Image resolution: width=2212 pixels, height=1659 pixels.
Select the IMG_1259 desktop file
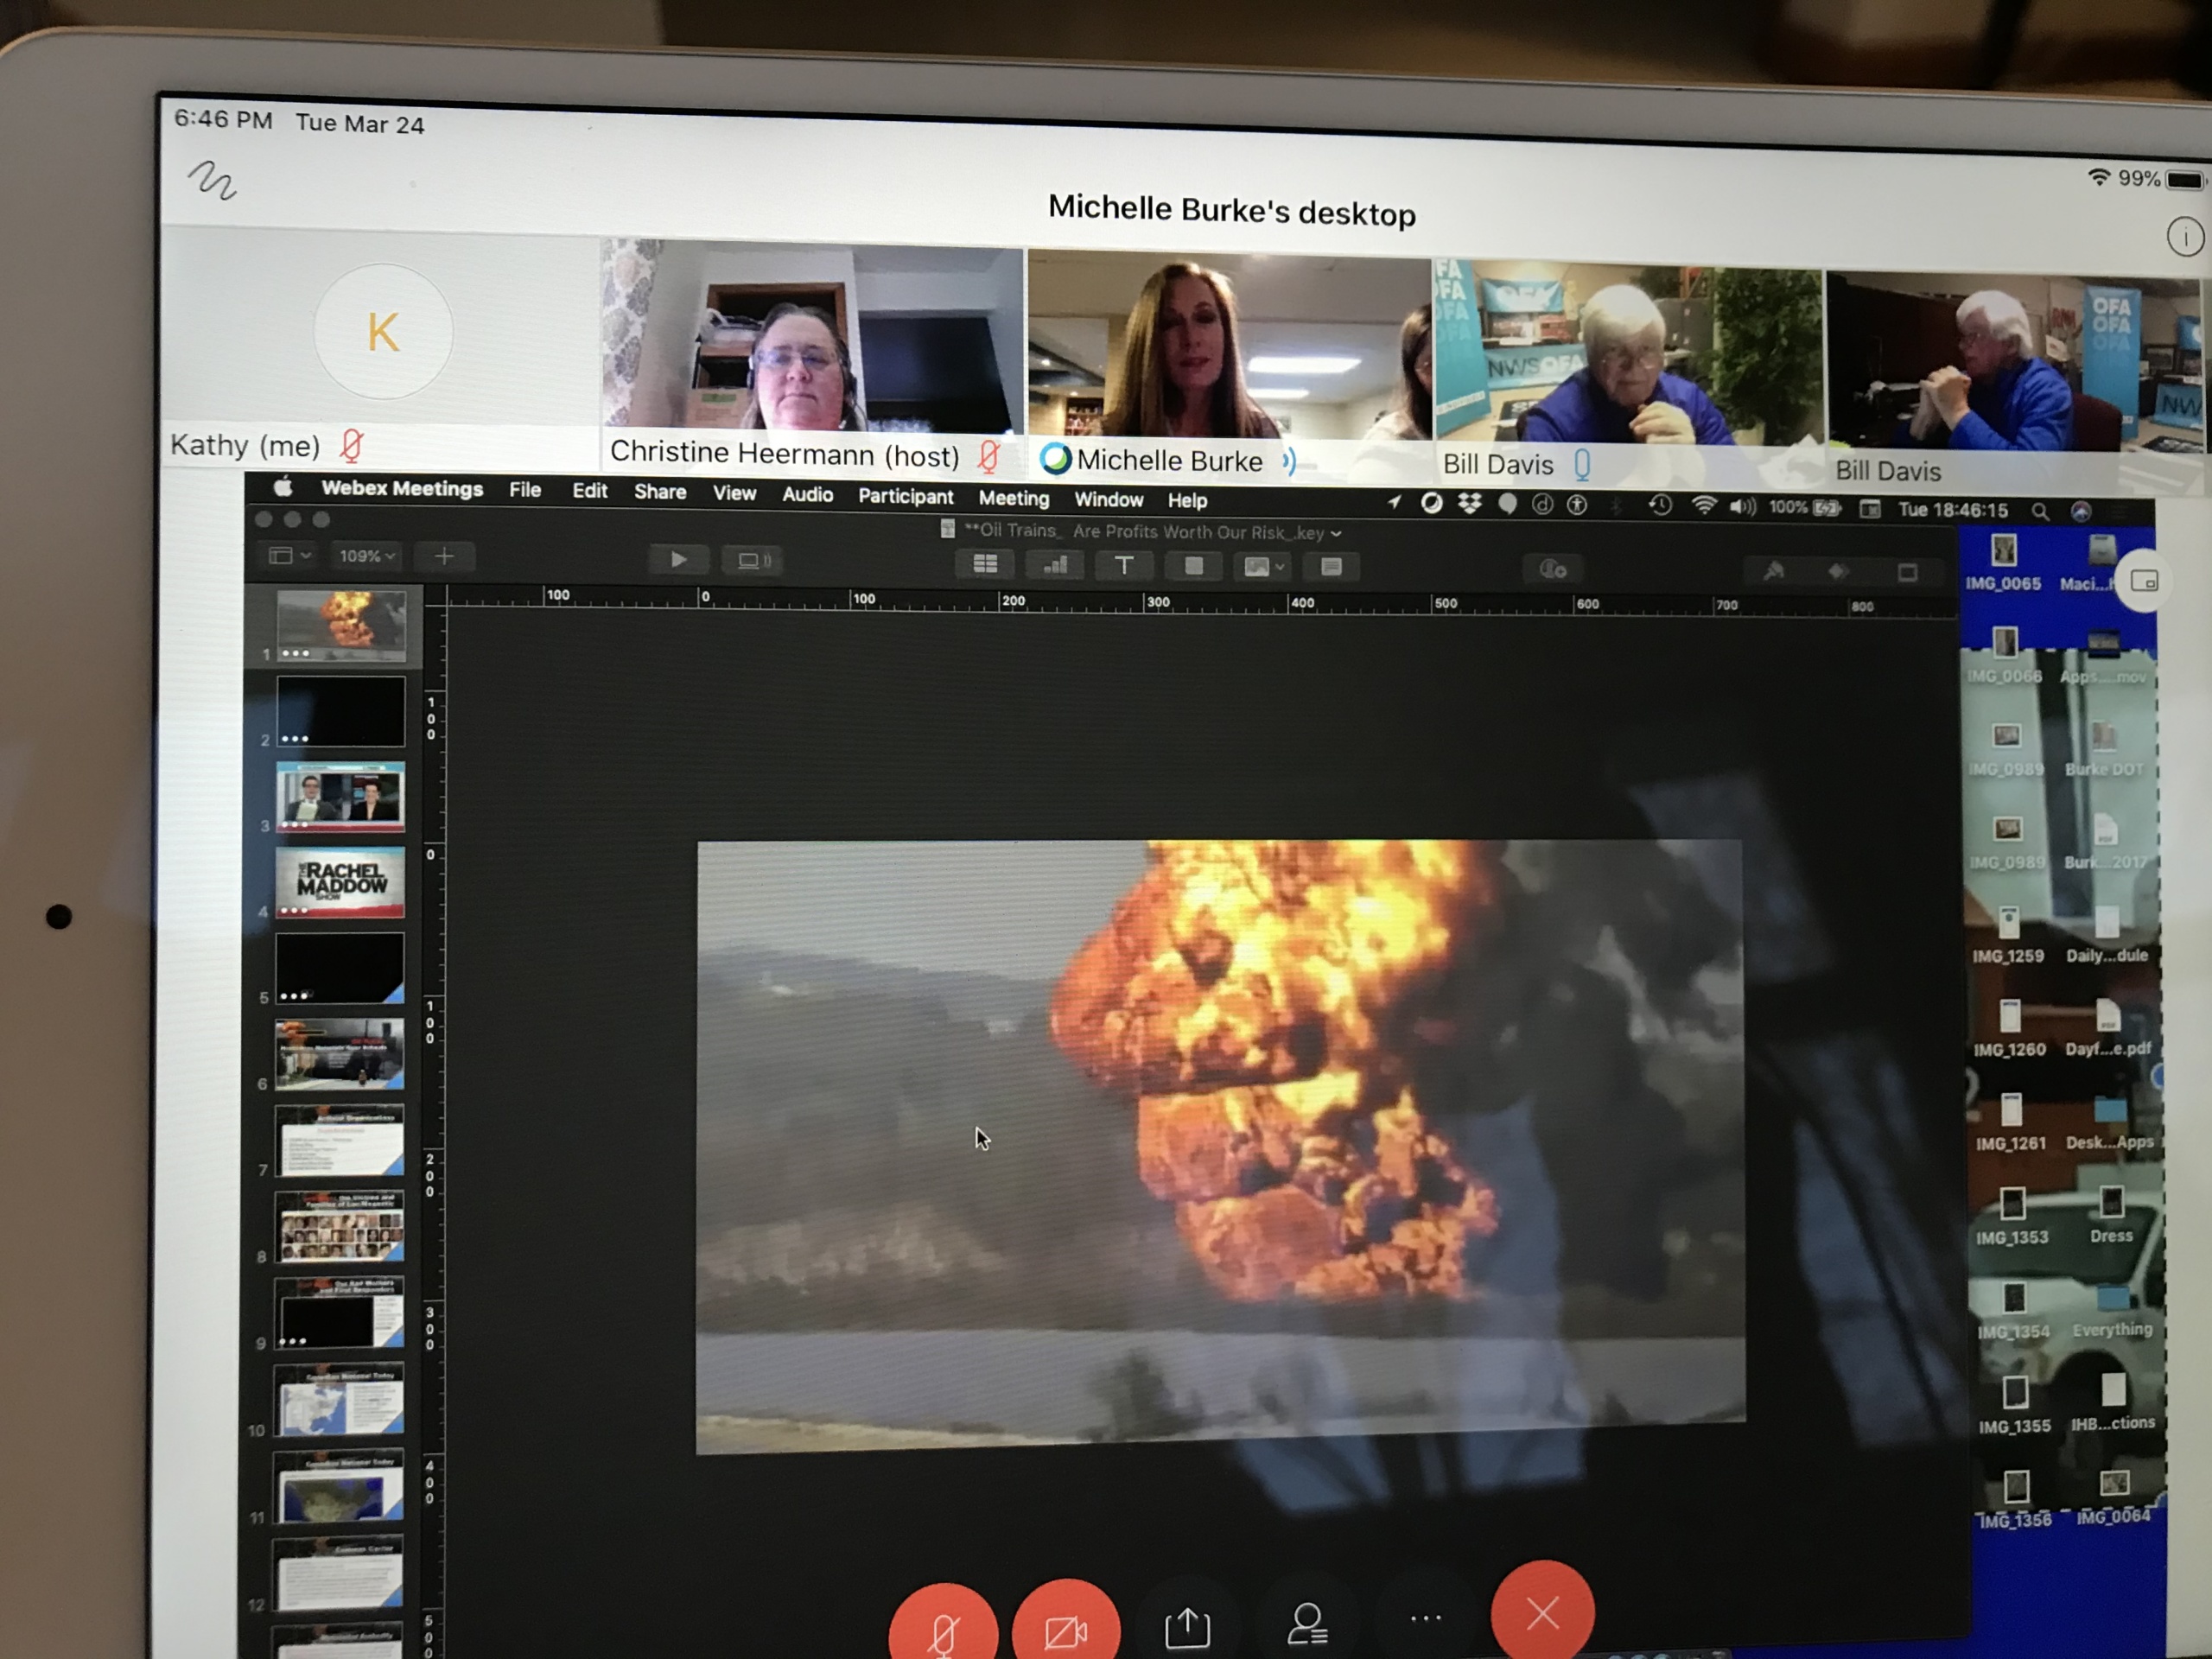pos(2008,935)
